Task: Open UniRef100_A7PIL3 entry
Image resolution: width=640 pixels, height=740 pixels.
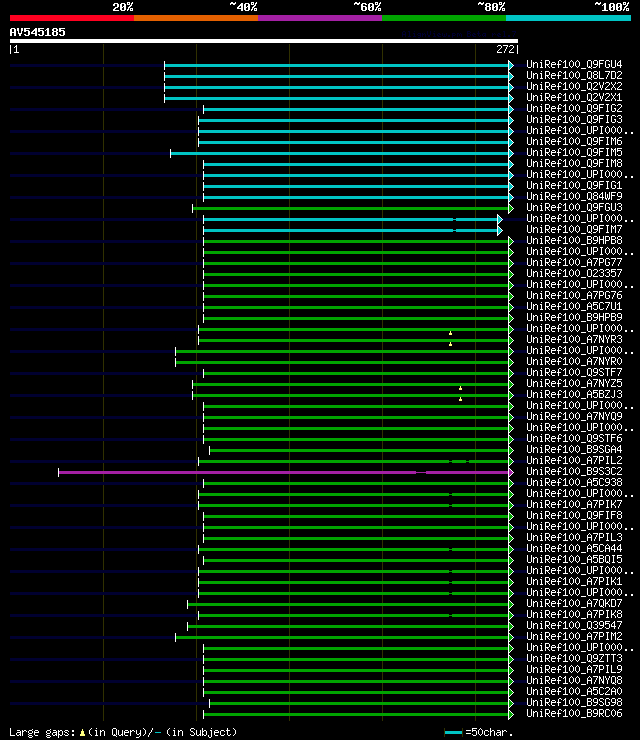Action: click(574, 538)
